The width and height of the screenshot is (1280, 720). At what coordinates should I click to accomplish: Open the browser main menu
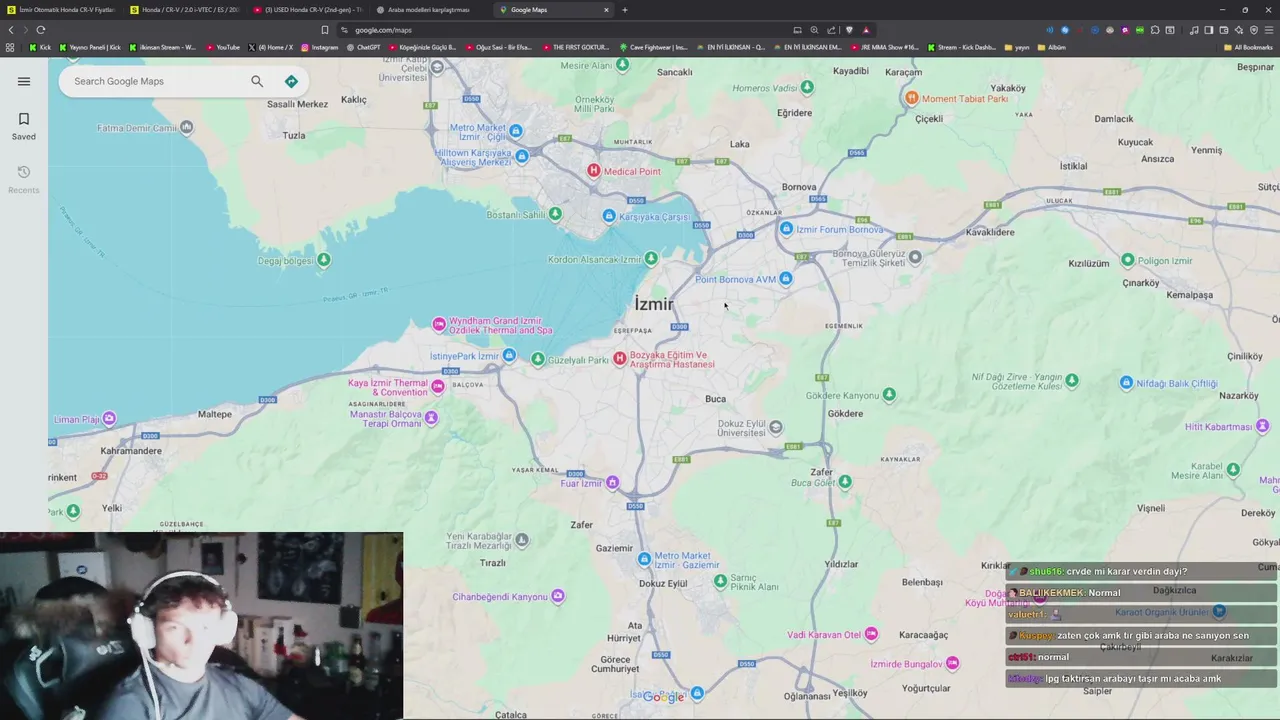click(x=1269, y=30)
